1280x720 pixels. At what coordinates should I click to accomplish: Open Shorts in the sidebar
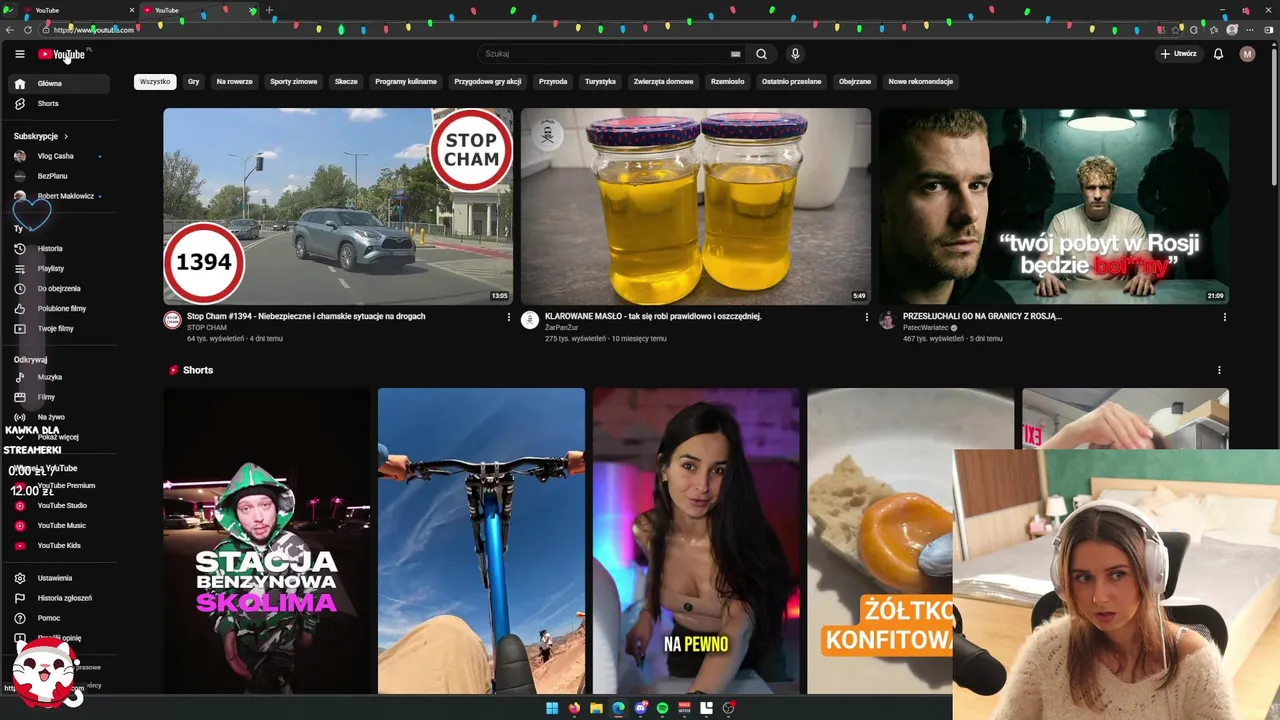[58, 104]
